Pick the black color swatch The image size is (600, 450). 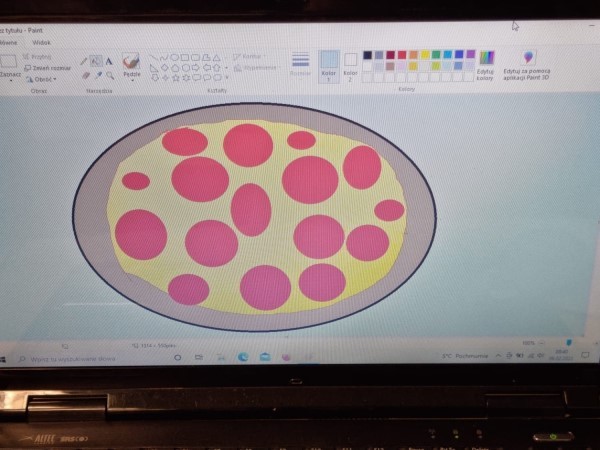tap(367, 55)
